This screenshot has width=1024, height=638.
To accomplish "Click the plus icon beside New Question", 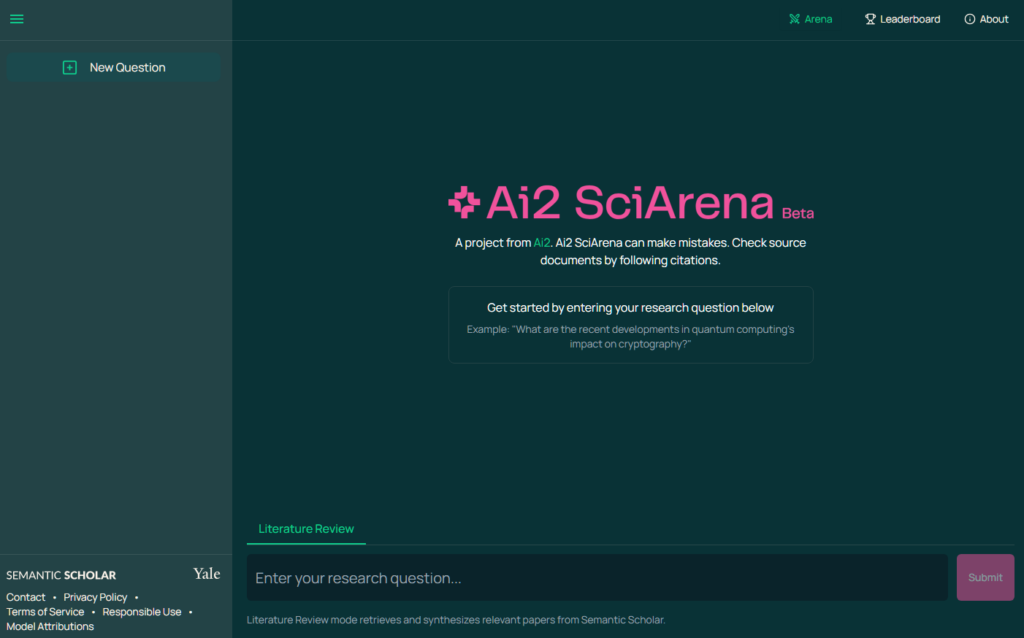I will (69, 67).
